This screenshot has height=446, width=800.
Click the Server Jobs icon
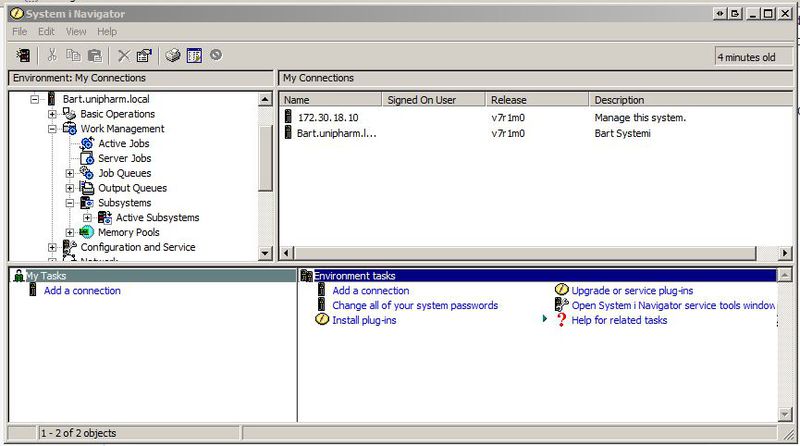tap(87, 158)
